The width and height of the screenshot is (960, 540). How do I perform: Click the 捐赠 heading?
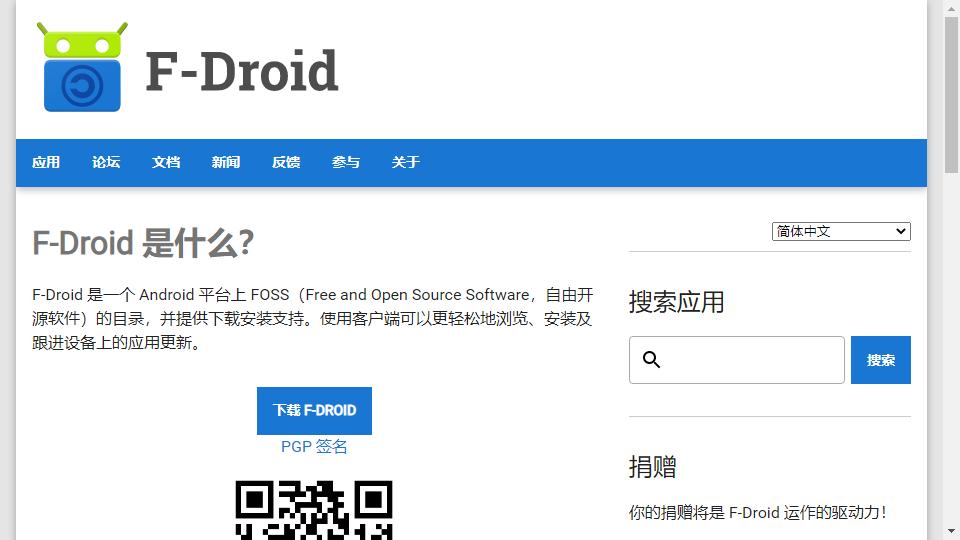point(653,467)
